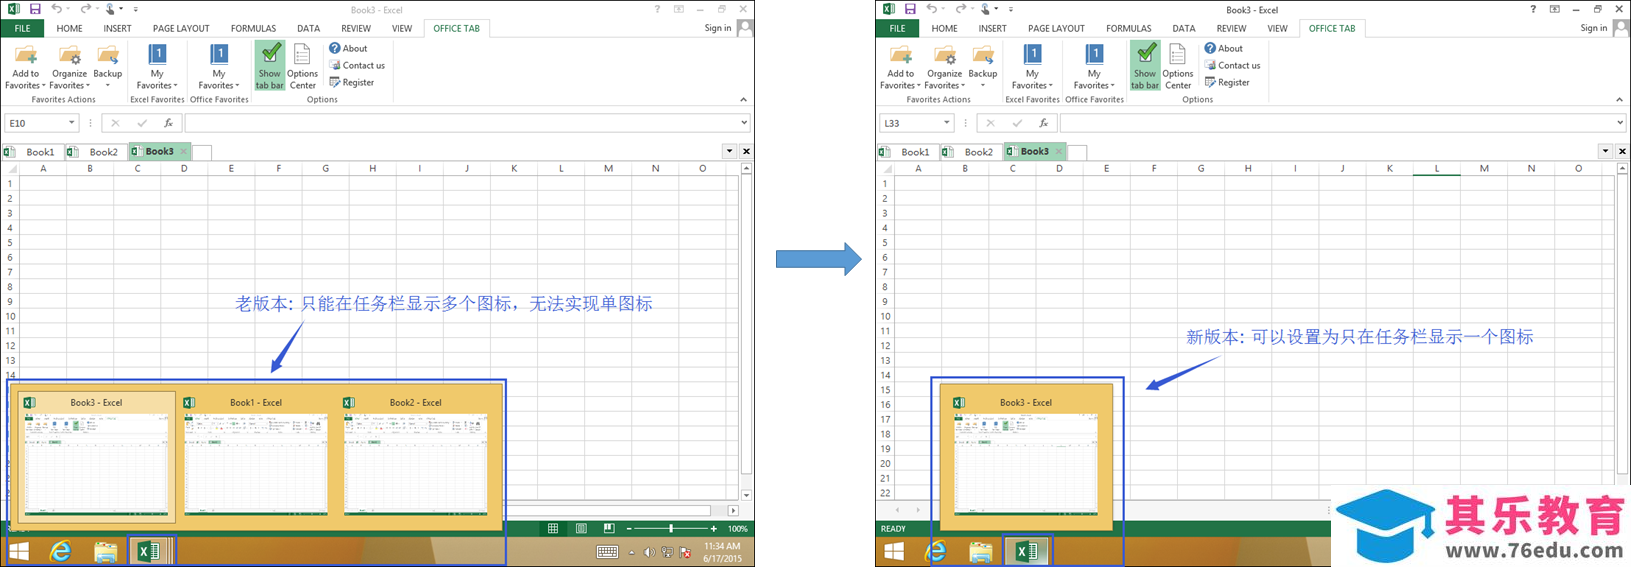
Task: Open Name Box dropdown showing L33
Action: pyautogui.click(x=946, y=123)
